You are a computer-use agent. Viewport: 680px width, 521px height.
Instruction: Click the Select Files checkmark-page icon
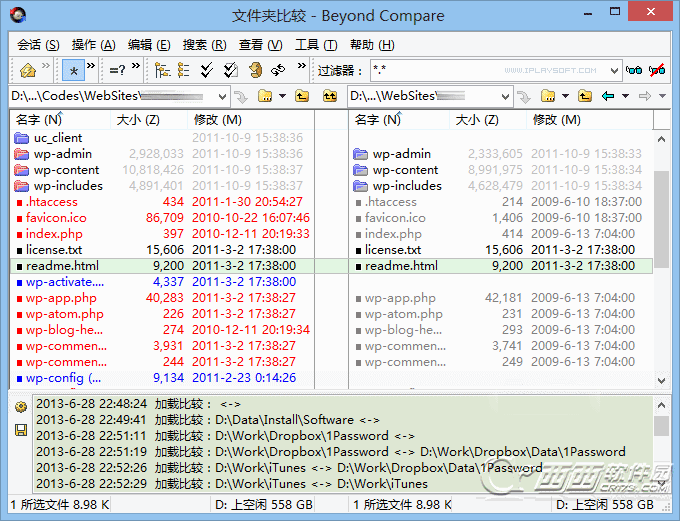(231, 70)
